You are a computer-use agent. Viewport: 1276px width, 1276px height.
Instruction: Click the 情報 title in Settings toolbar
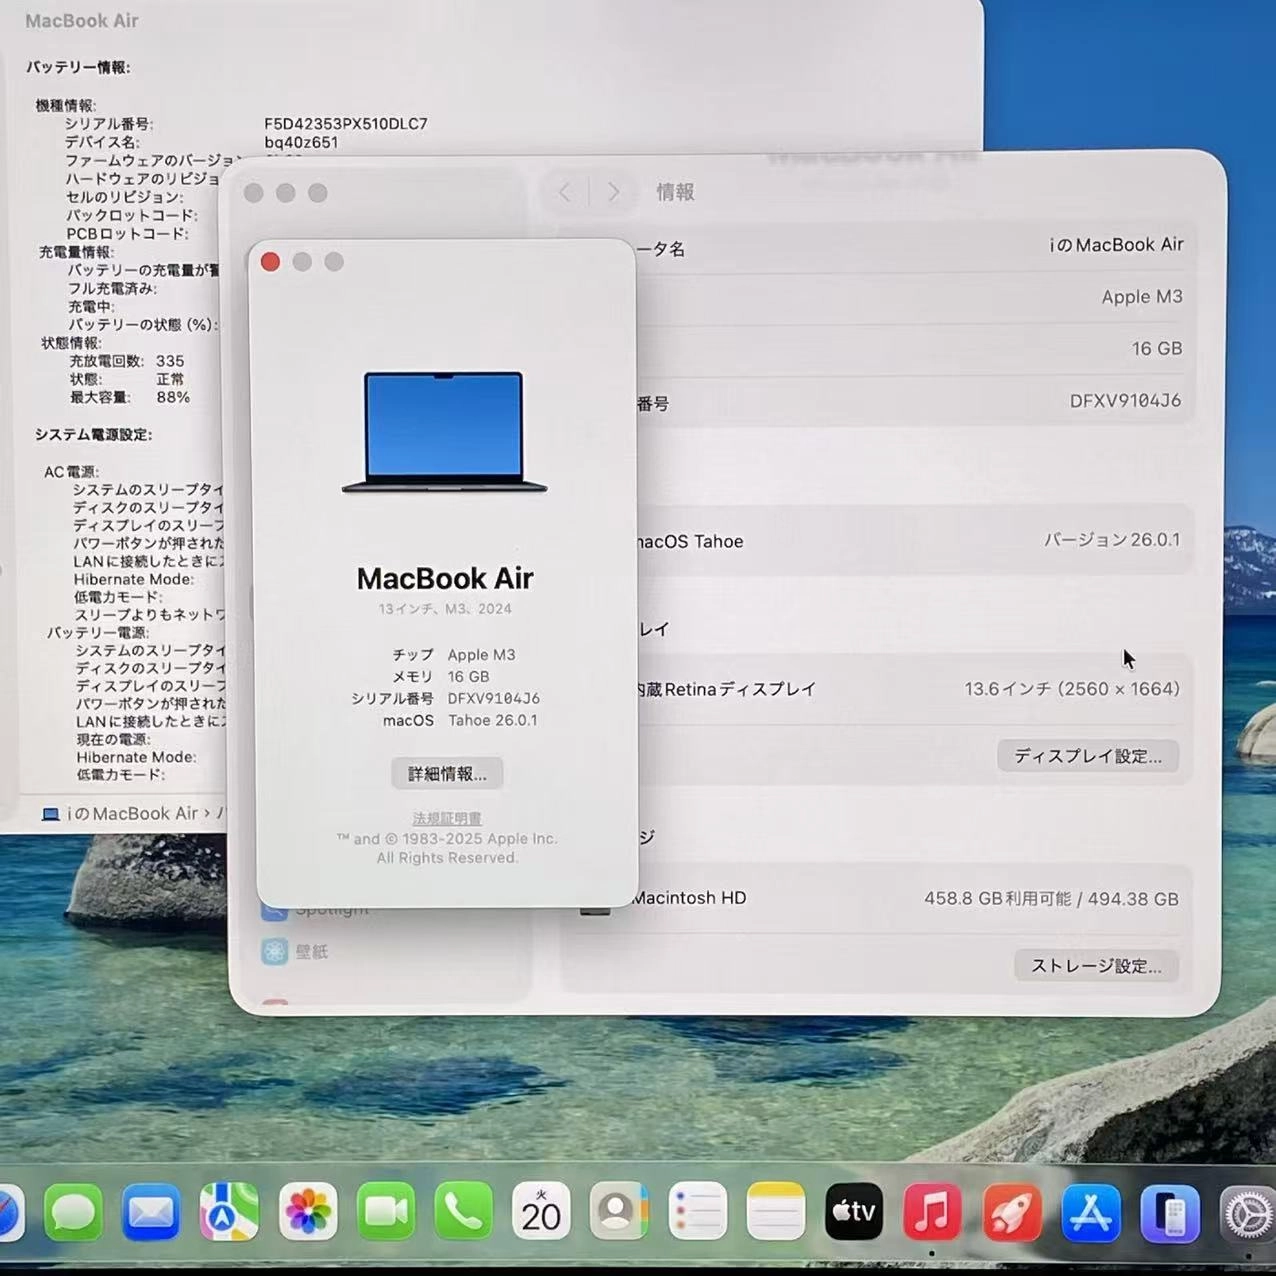tap(675, 192)
